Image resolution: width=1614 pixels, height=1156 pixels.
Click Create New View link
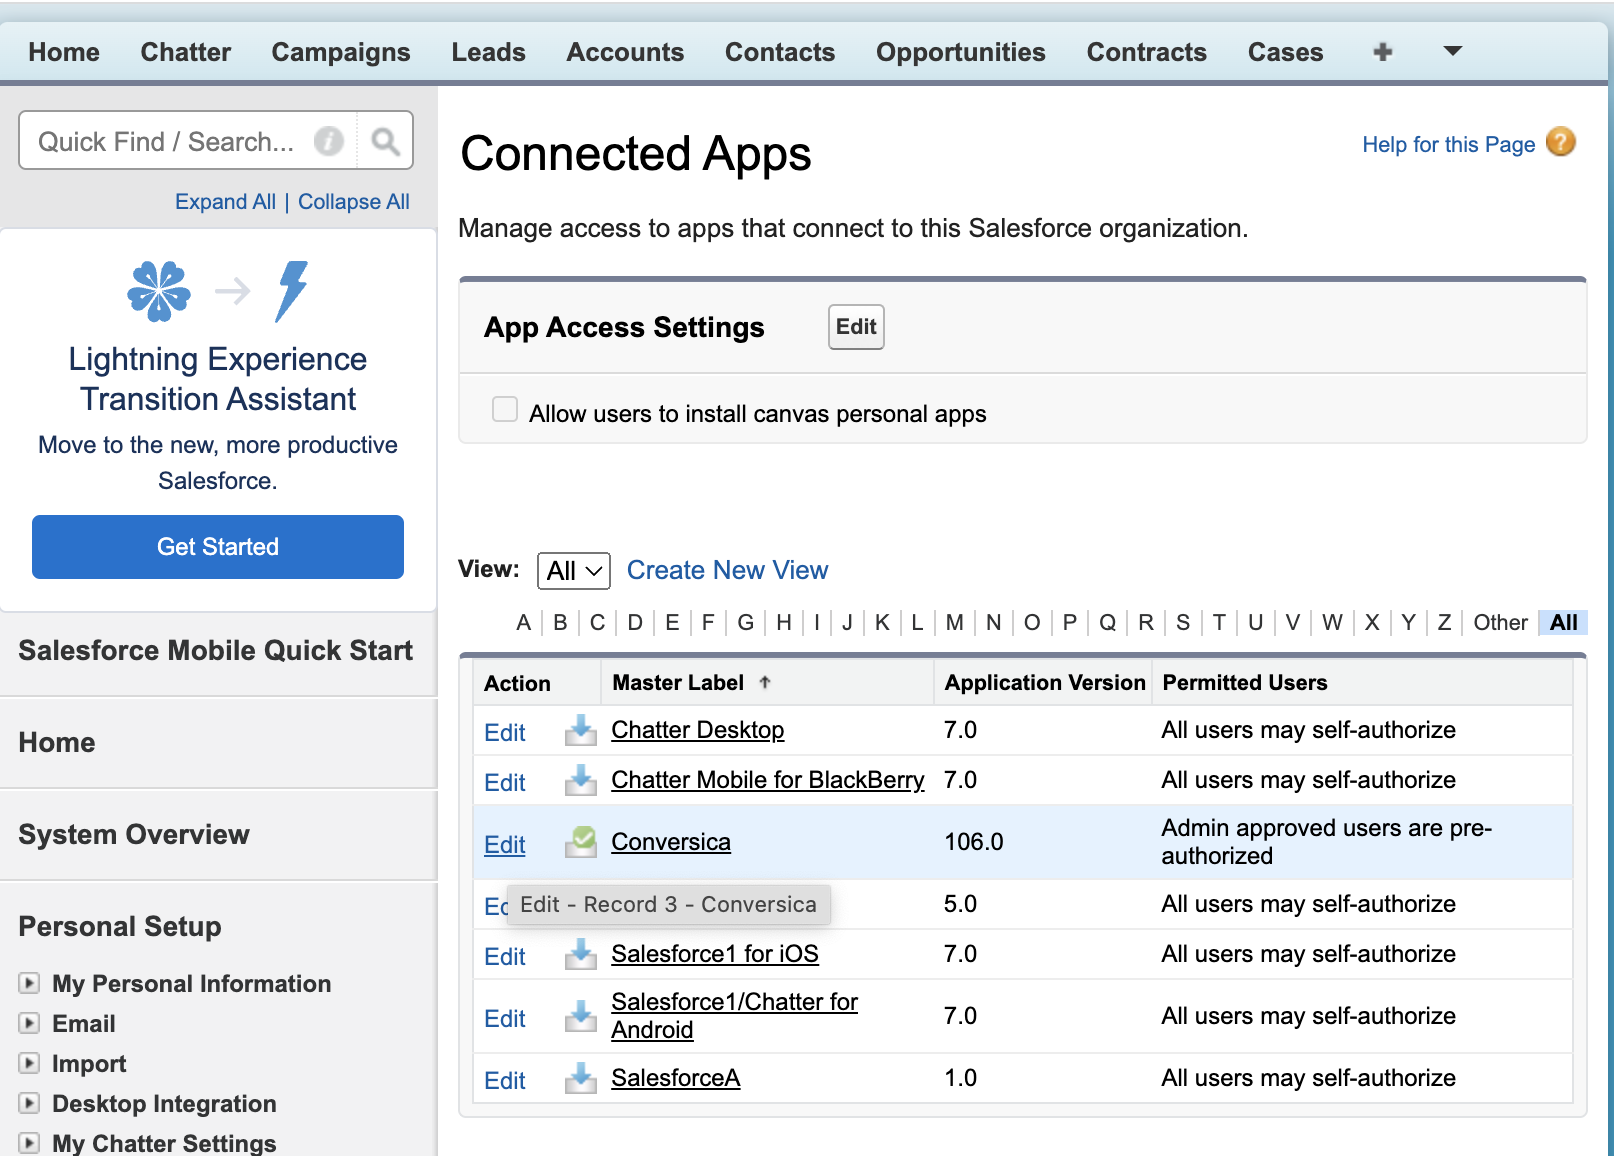pyautogui.click(x=727, y=570)
